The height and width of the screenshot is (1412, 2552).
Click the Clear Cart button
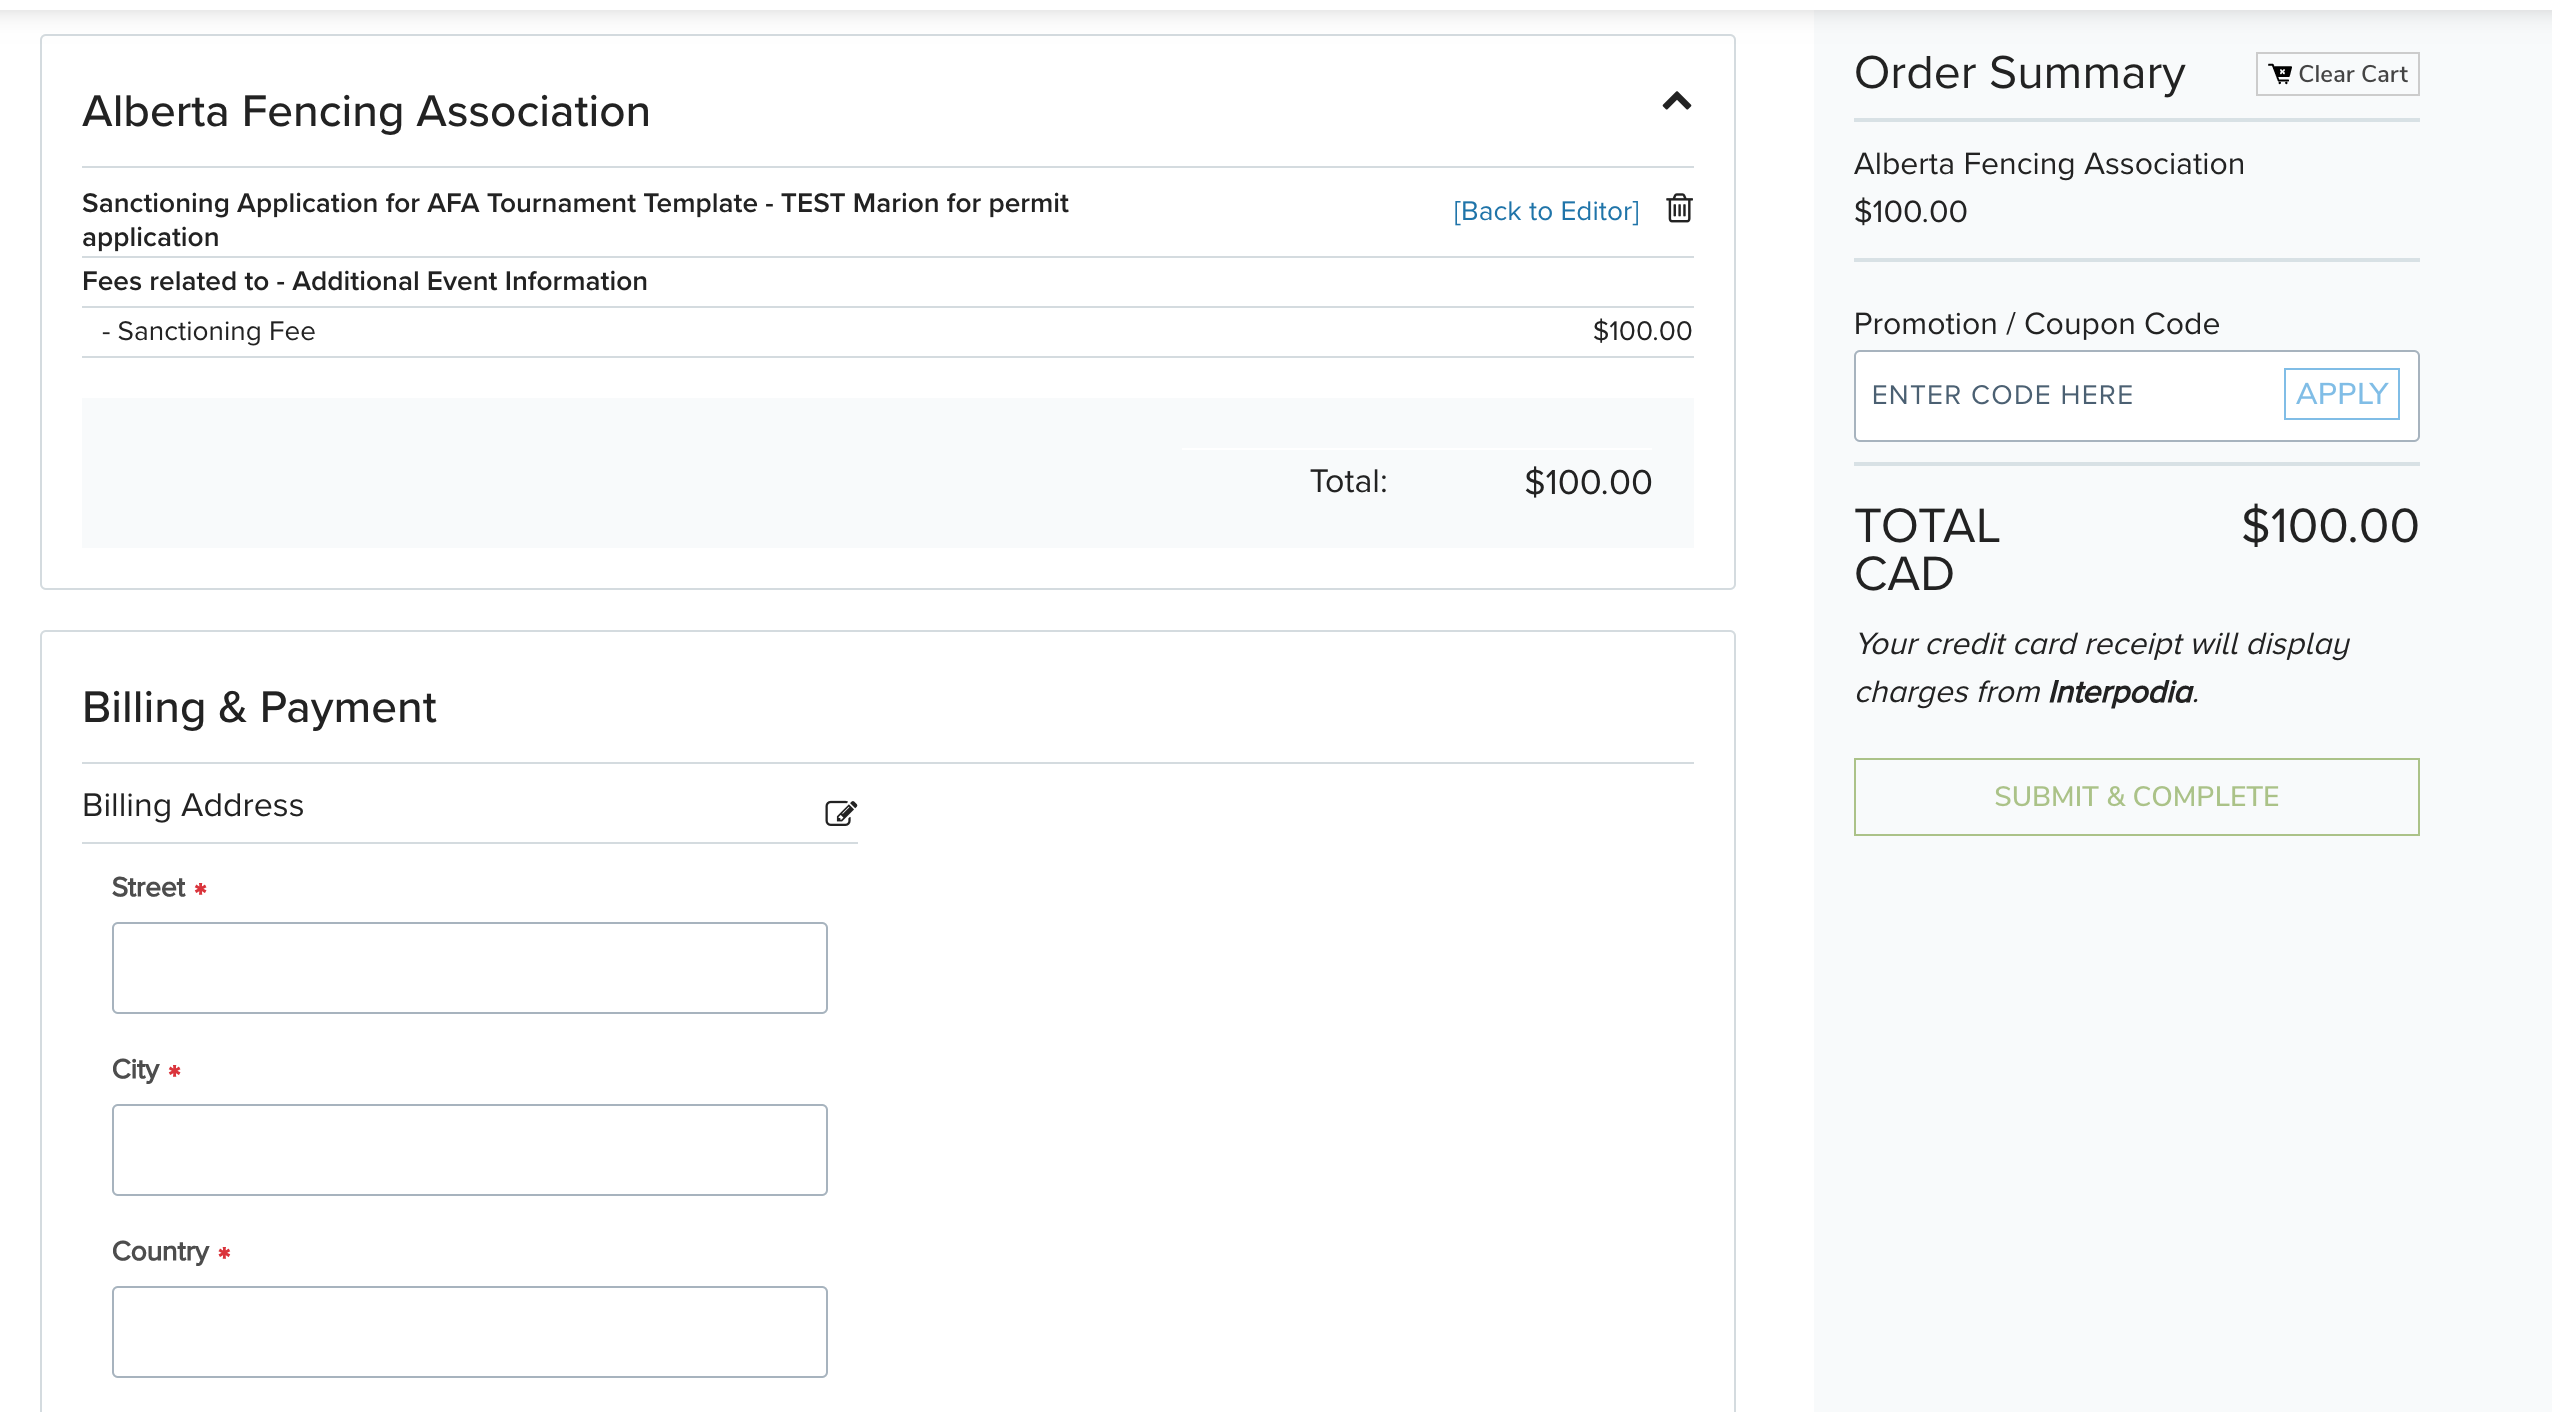[x=2337, y=74]
